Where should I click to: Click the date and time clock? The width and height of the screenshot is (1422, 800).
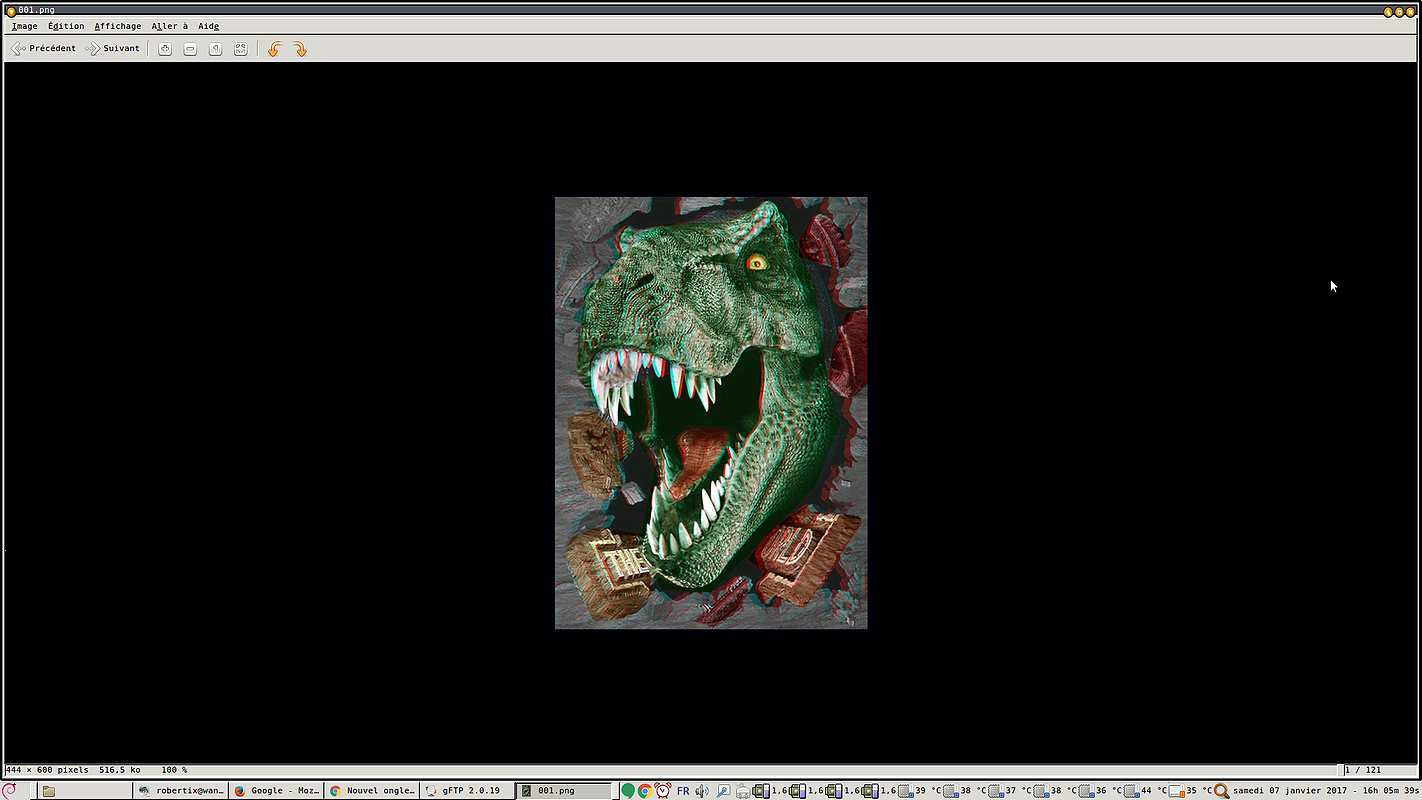click(1325, 791)
